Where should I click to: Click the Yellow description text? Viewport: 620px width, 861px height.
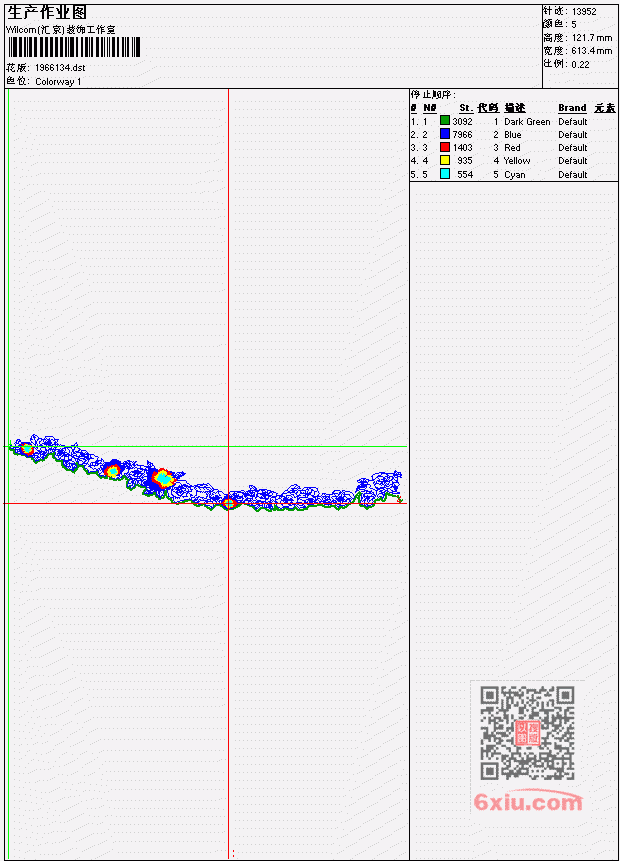(517, 161)
